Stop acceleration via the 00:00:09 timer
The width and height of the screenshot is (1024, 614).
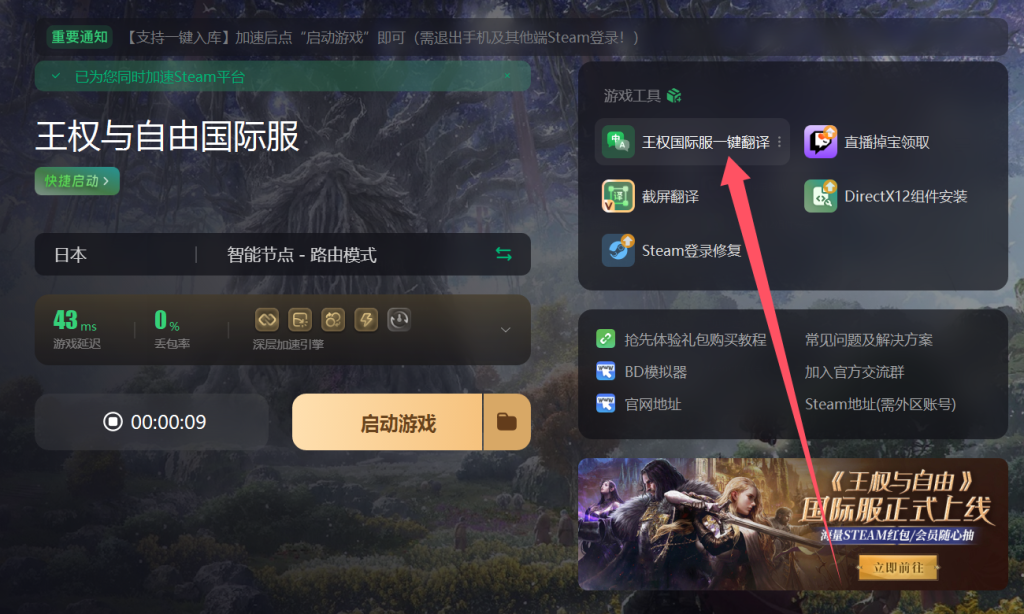(x=152, y=422)
